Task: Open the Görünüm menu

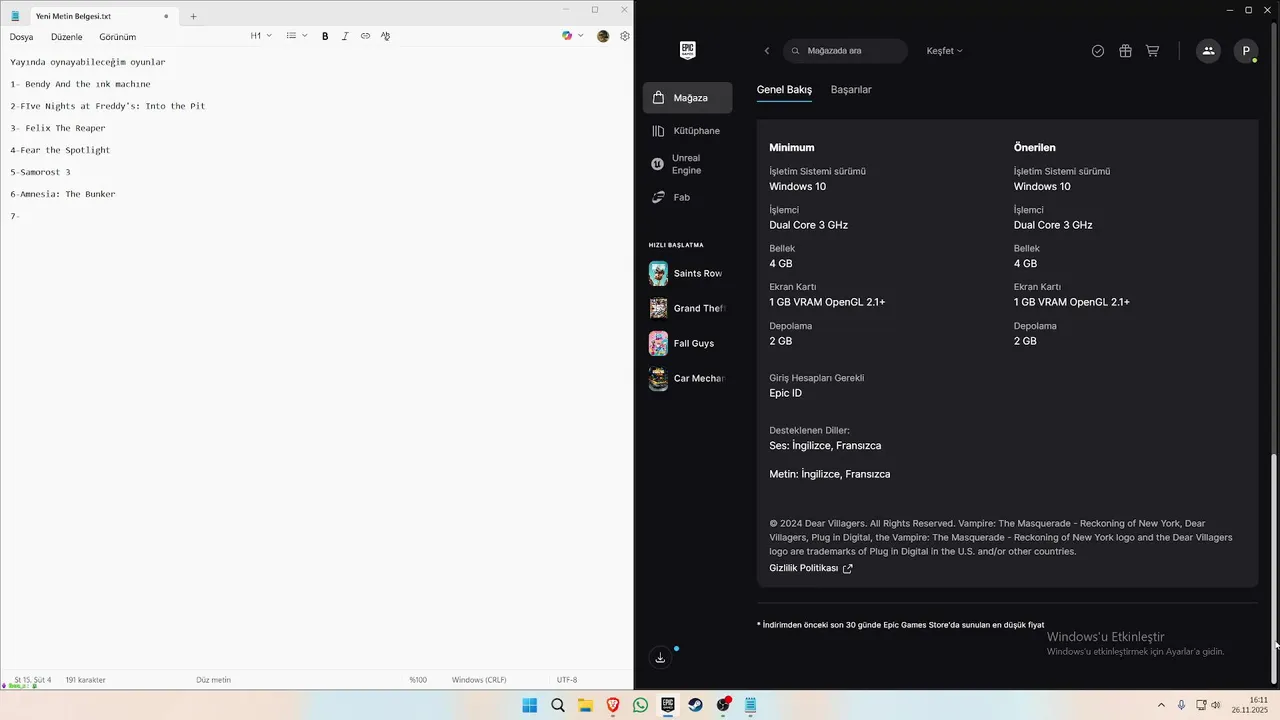Action: point(117,37)
